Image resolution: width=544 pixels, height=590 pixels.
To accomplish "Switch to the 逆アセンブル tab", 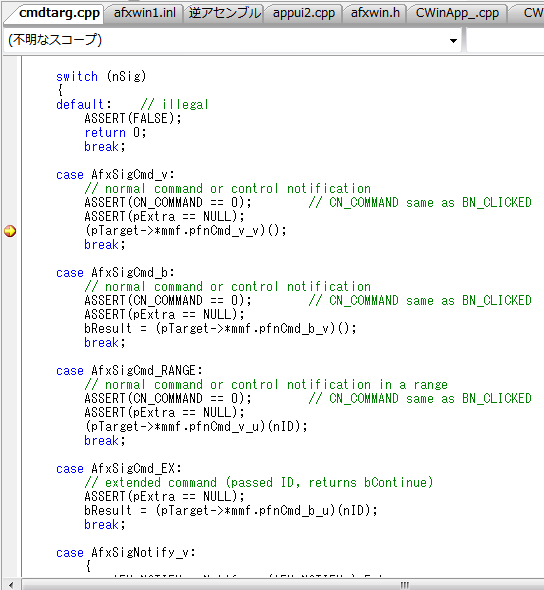I will (x=225, y=13).
